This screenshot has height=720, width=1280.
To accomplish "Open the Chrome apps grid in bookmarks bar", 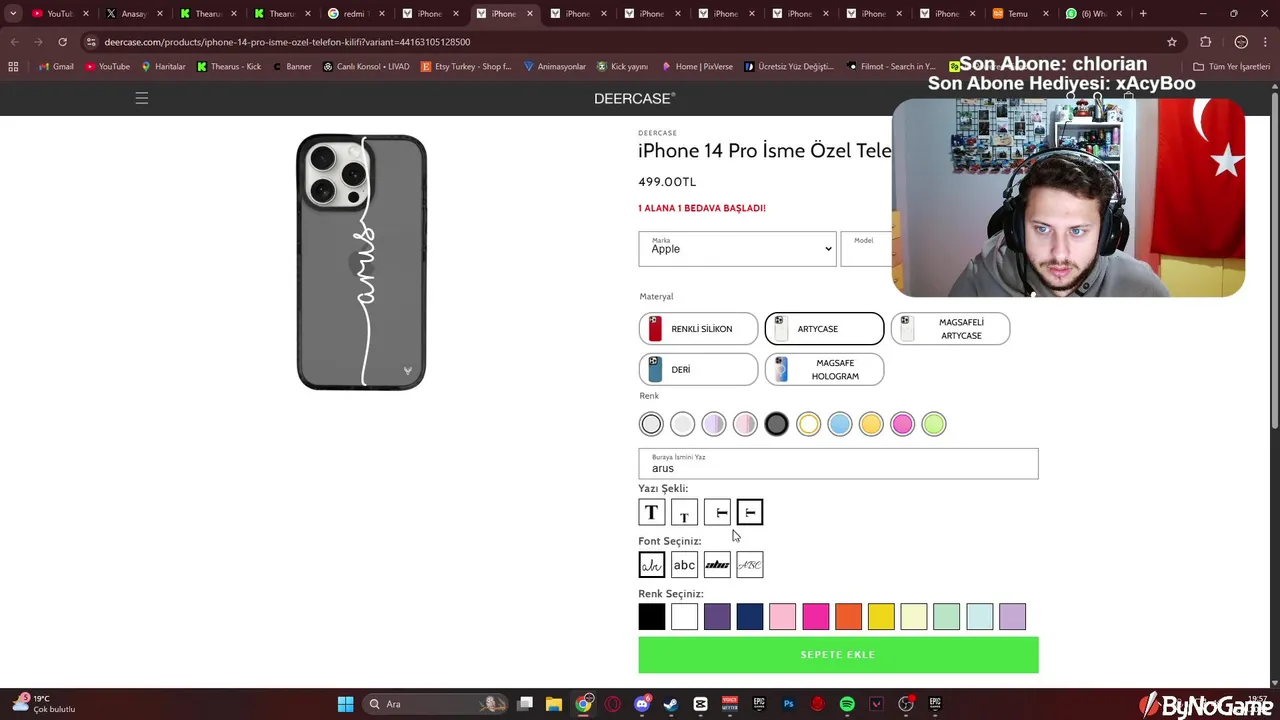I will [13, 66].
